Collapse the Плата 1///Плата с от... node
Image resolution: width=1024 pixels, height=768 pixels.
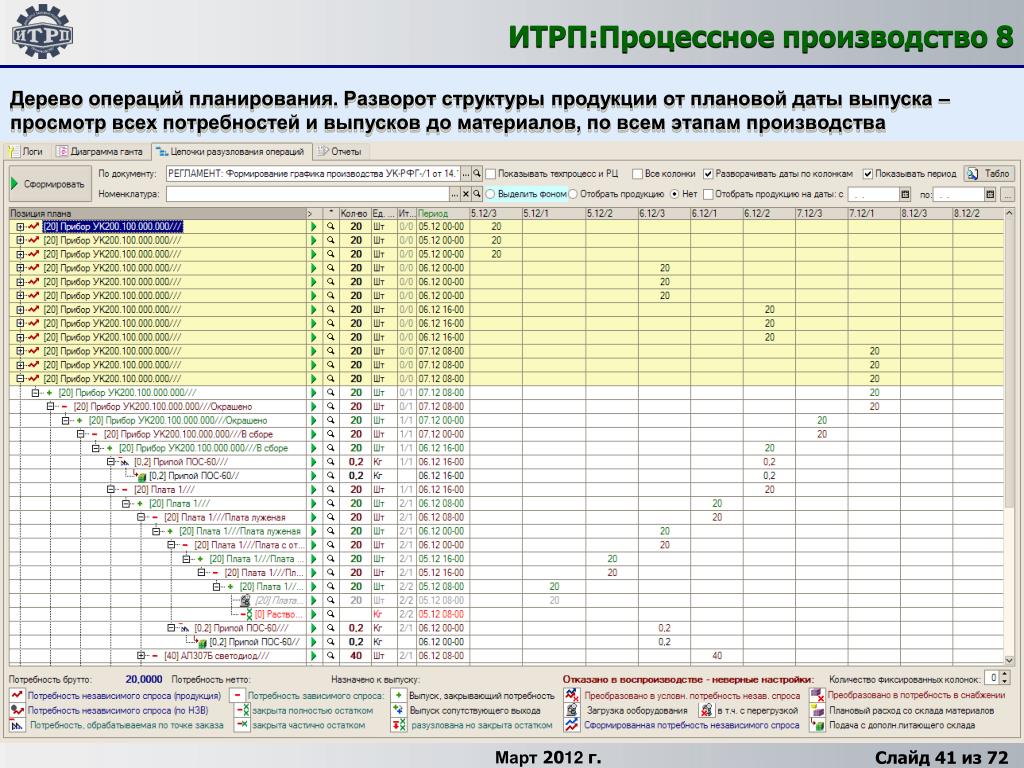(x=170, y=545)
